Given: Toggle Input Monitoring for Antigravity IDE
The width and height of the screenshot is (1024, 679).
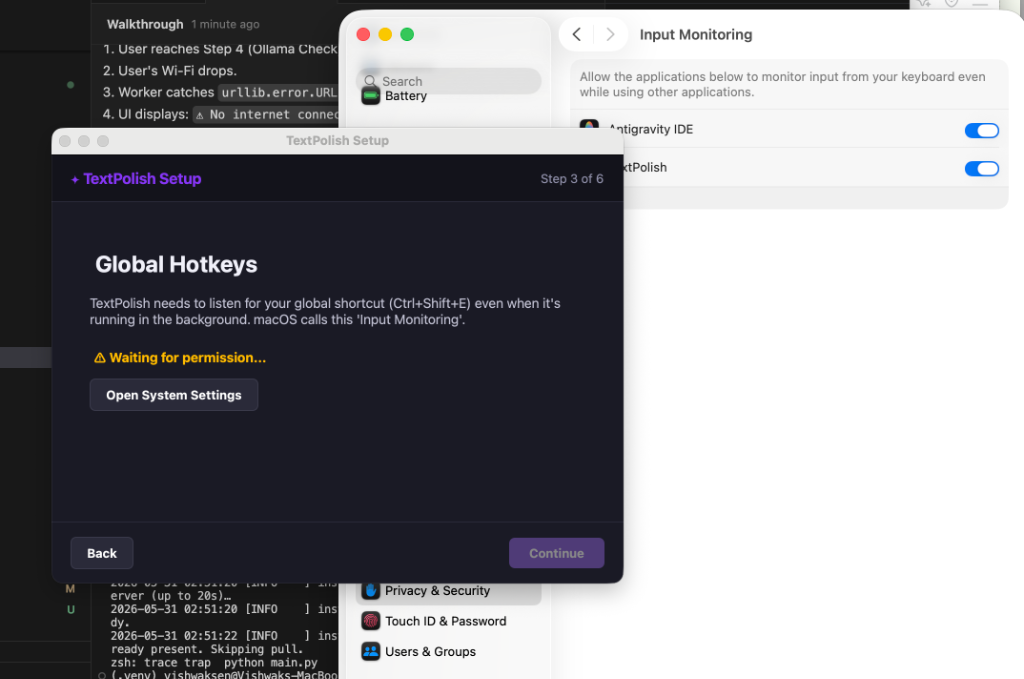Looking at the screenshot, I should point(982,131).
